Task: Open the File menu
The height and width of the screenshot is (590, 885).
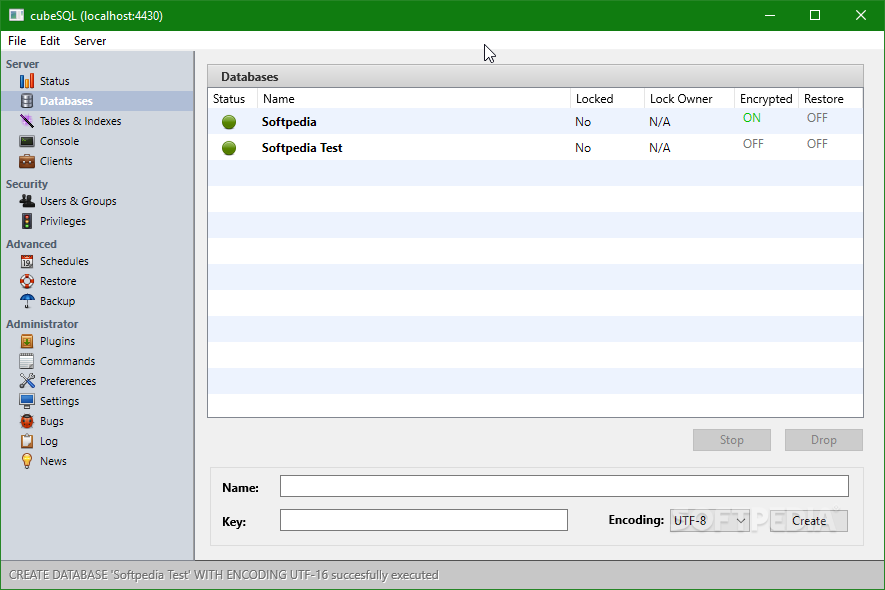Action: (17, 41)
